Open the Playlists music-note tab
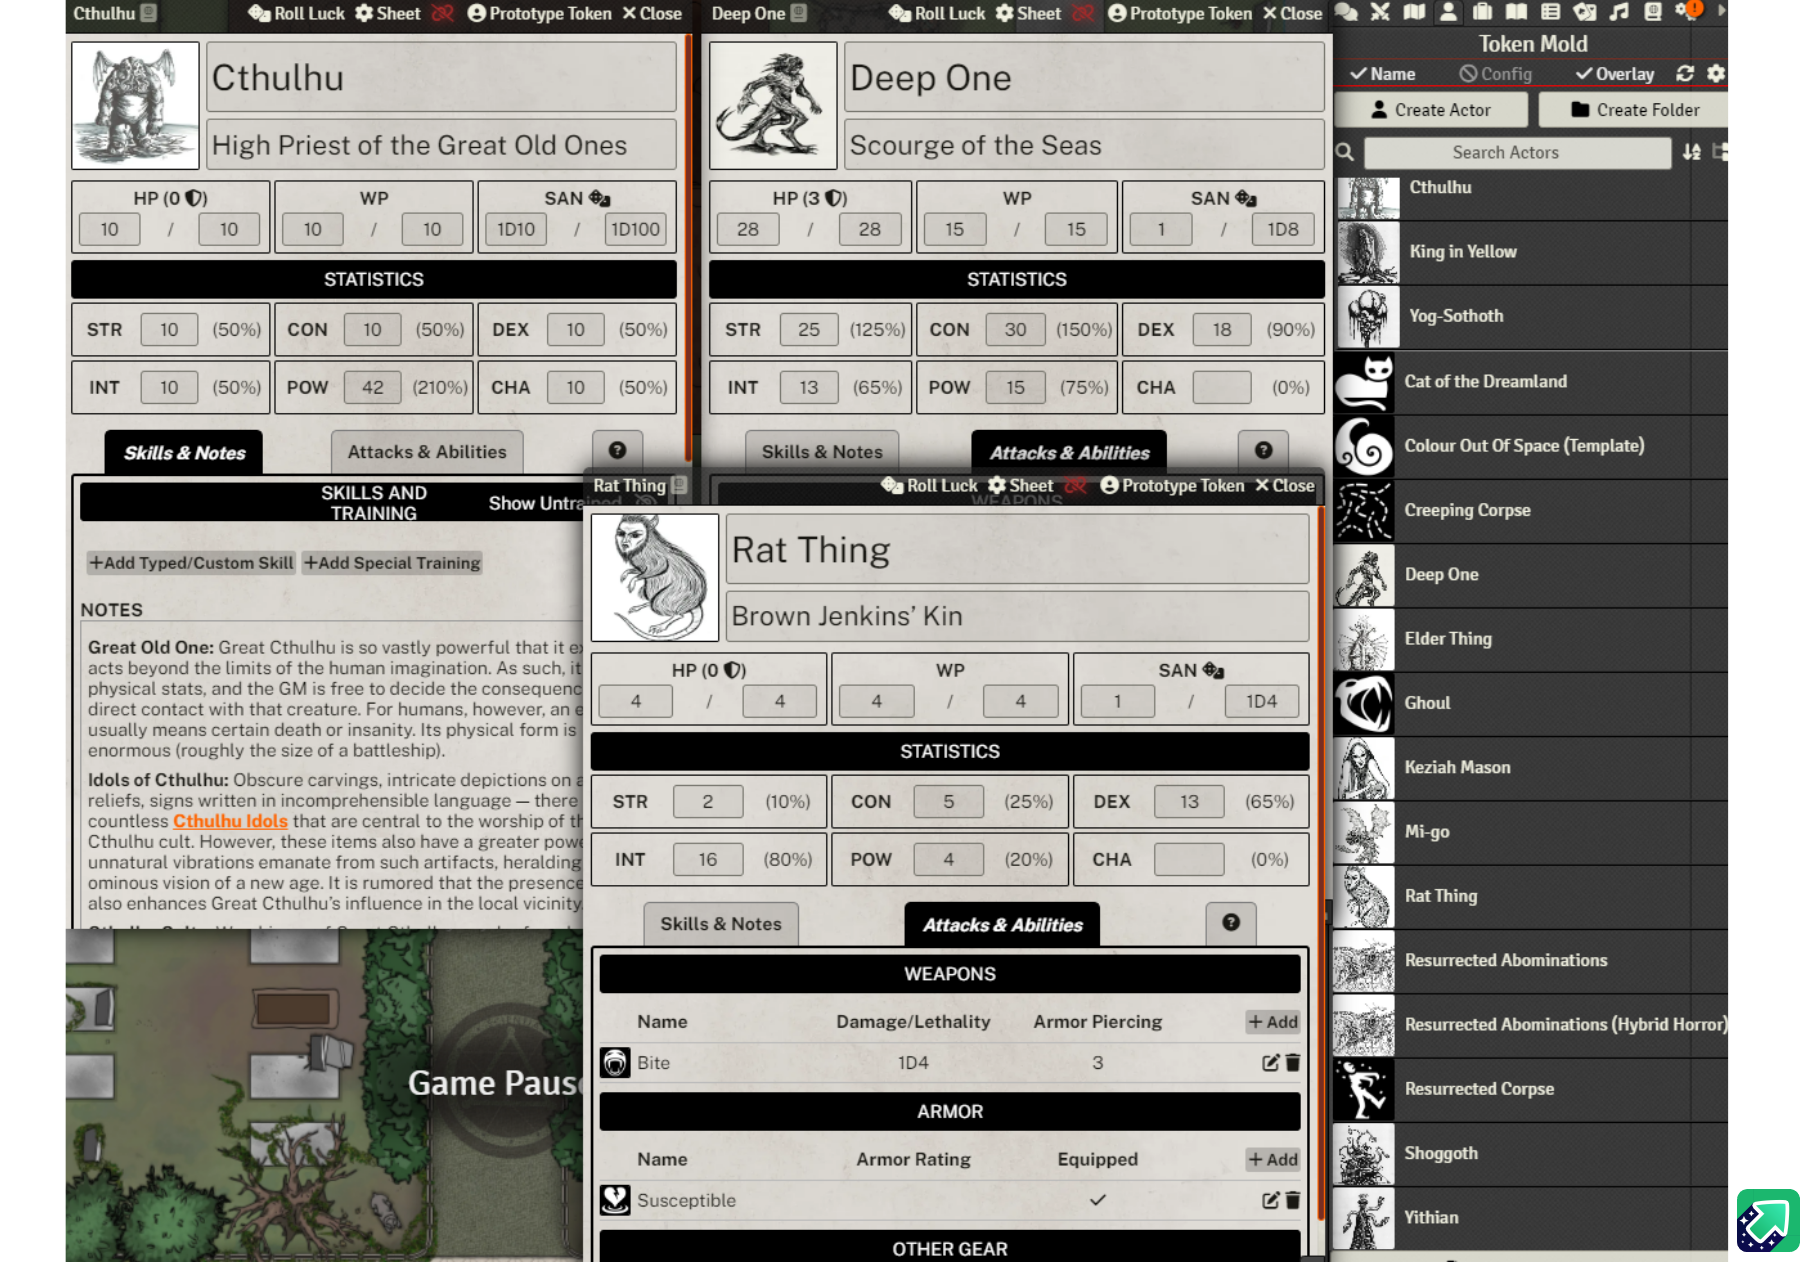Screen dimensions: 1808x1262 pos(1619,12)
